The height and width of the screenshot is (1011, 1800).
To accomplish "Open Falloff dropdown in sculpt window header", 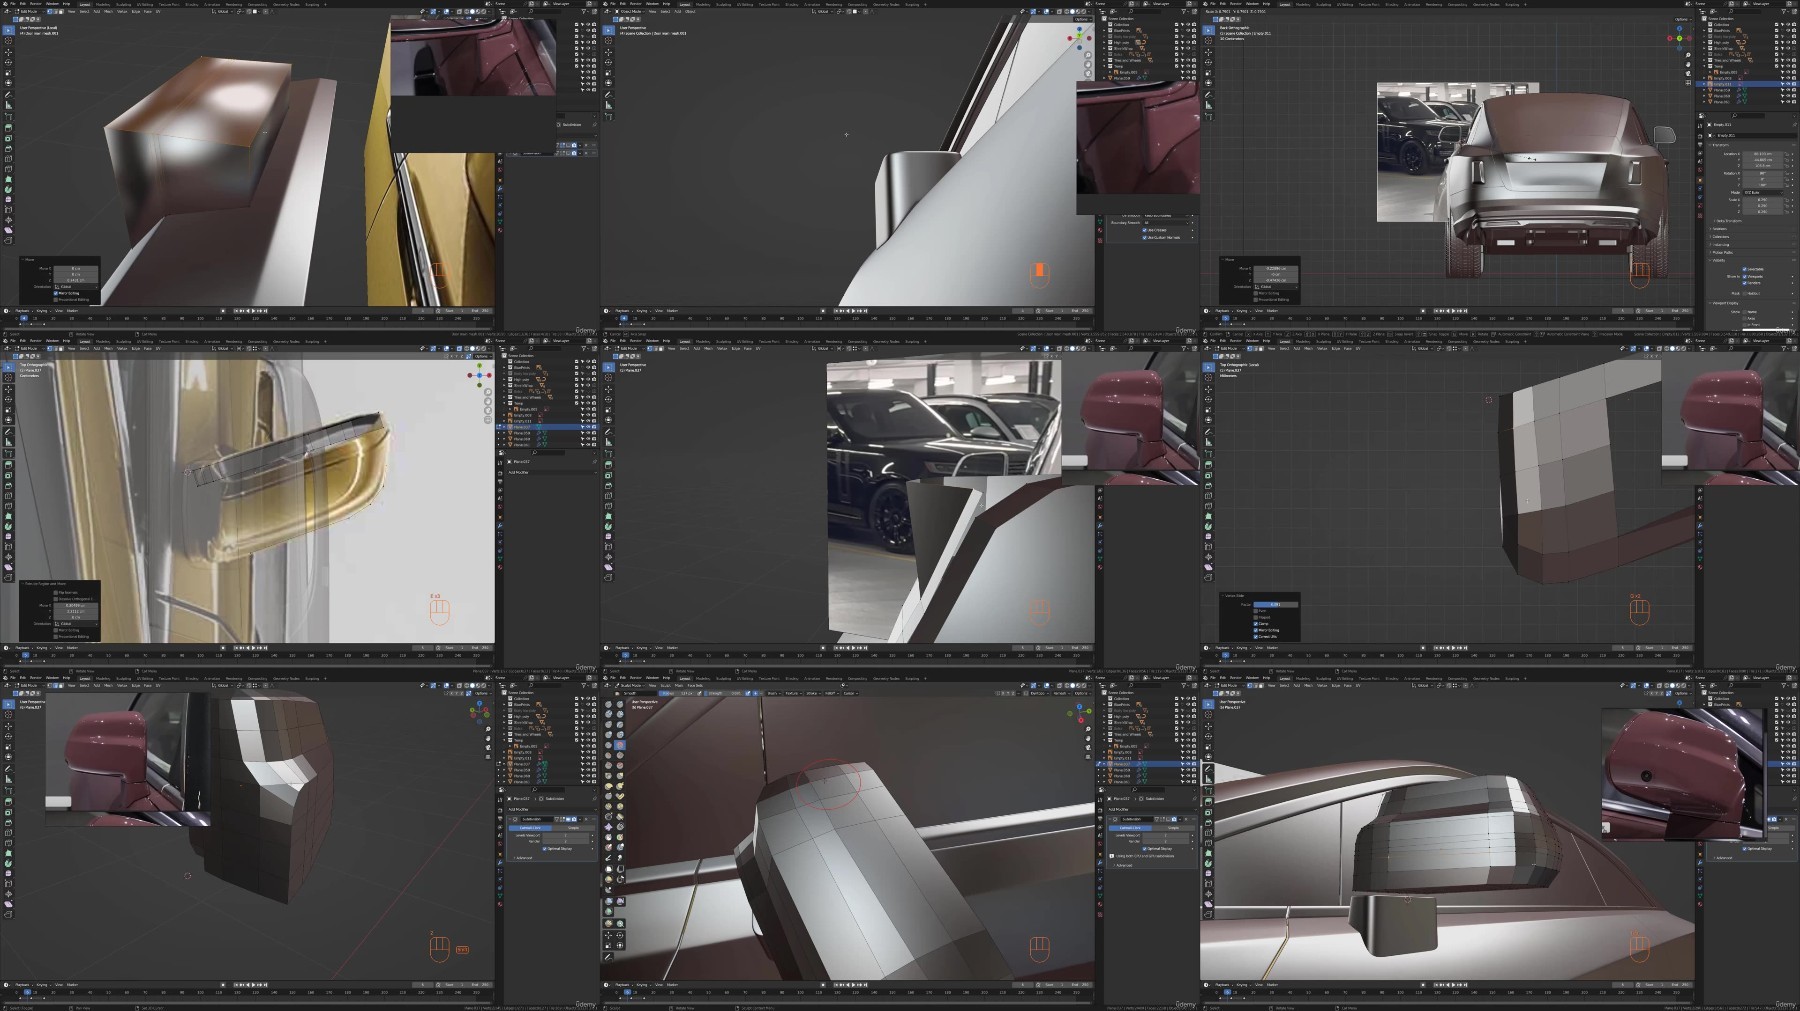I will [x=830, y=693].
